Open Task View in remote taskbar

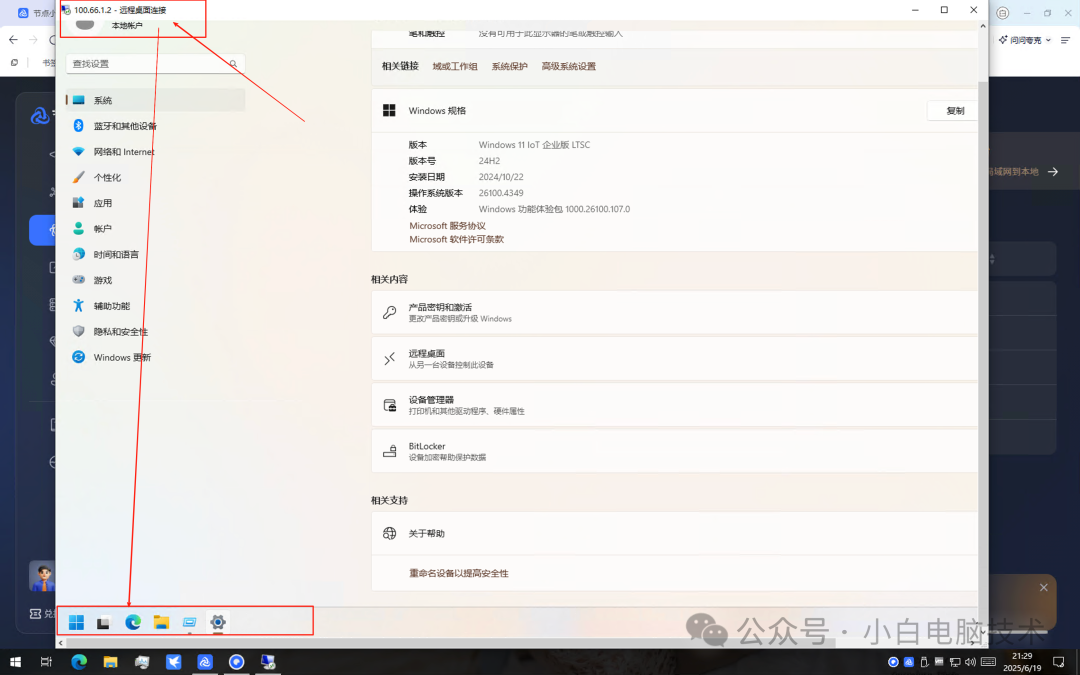[104, 623]
